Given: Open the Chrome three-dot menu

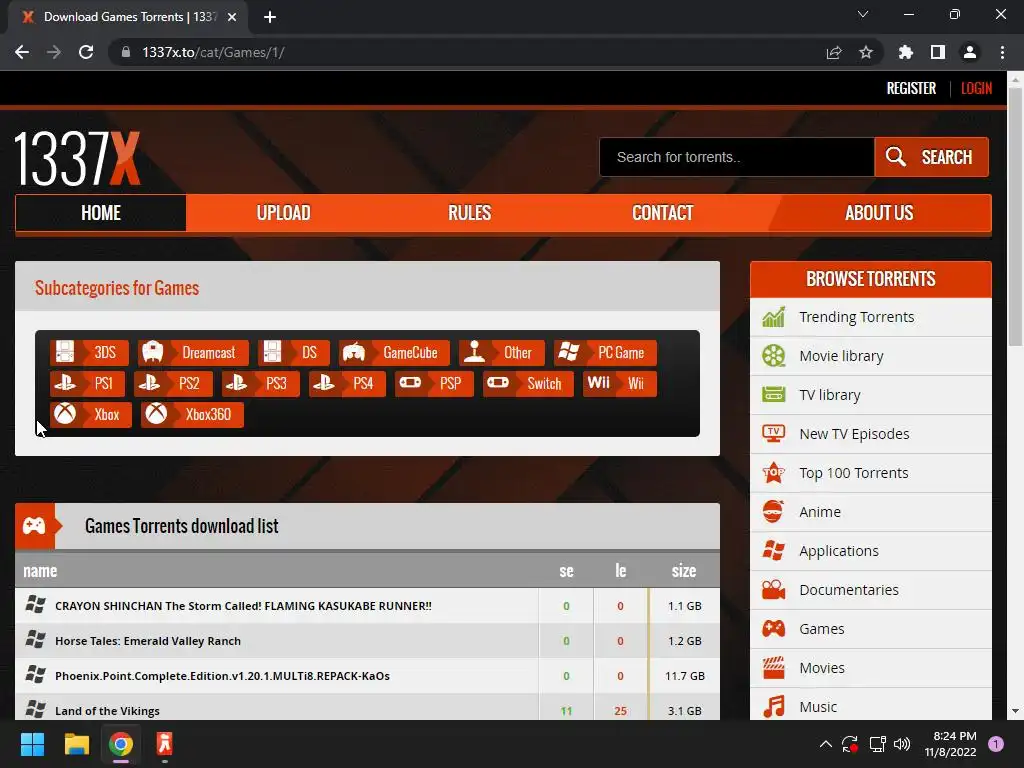Looking at the screenshot, I should click(x=1002, y=52).
